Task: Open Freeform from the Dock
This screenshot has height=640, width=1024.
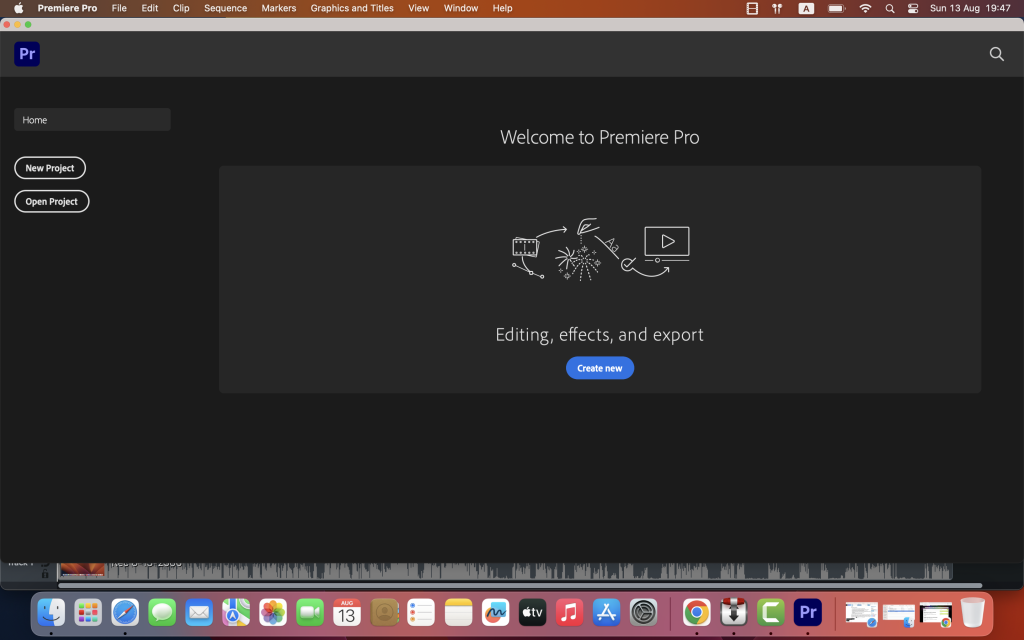Action: point(495,613)
